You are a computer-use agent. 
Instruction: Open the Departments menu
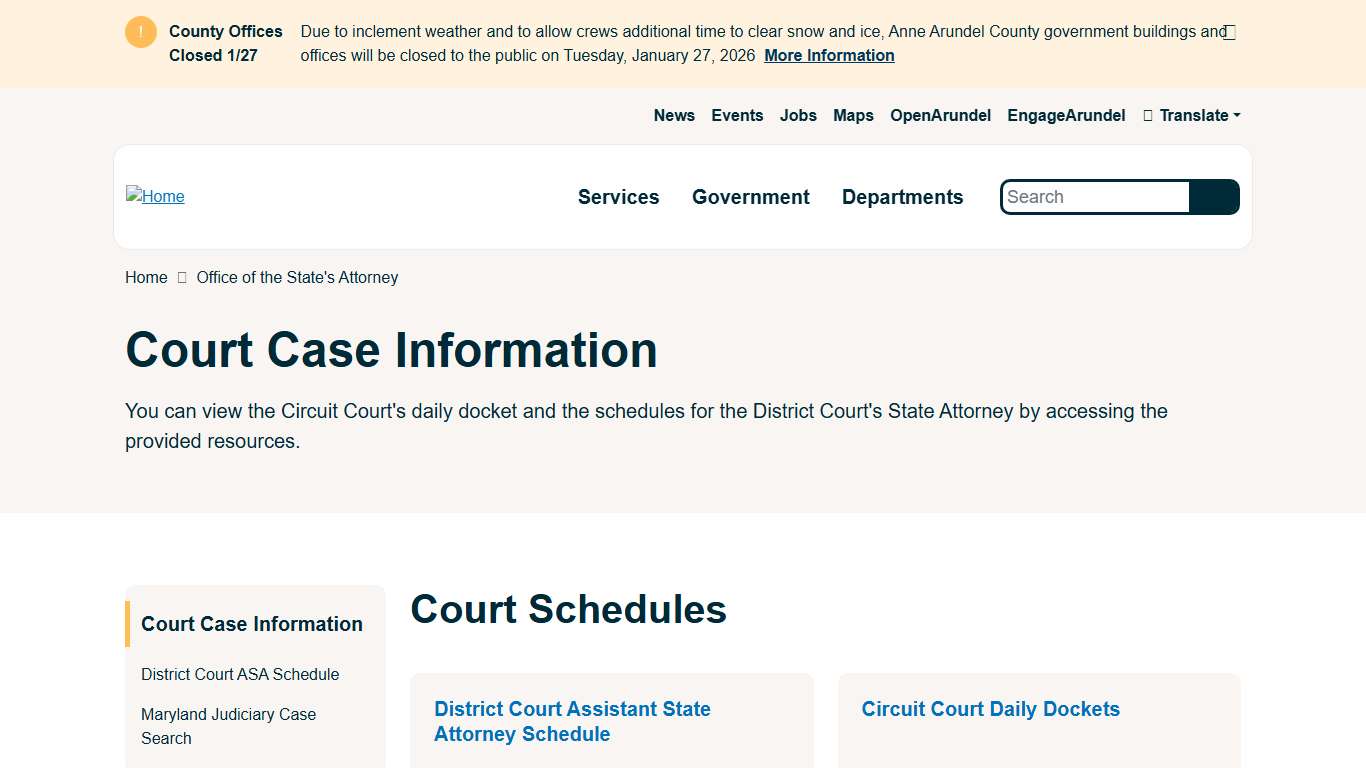[x=902, y=197]
